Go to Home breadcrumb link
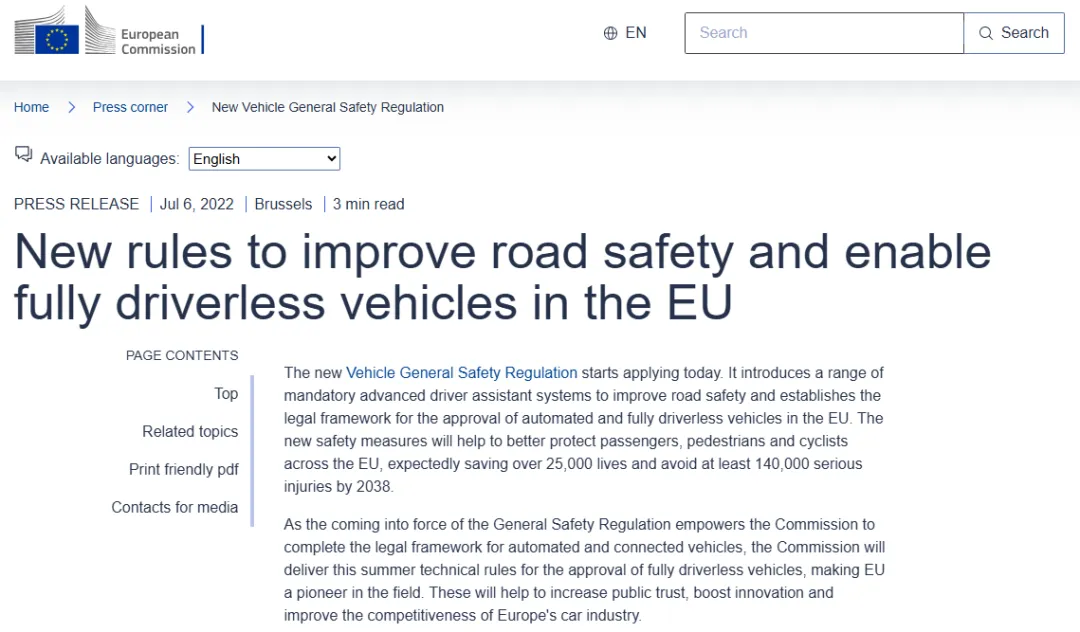The height and width of the screenshot is (632, 1080). [x=31, y=107]
